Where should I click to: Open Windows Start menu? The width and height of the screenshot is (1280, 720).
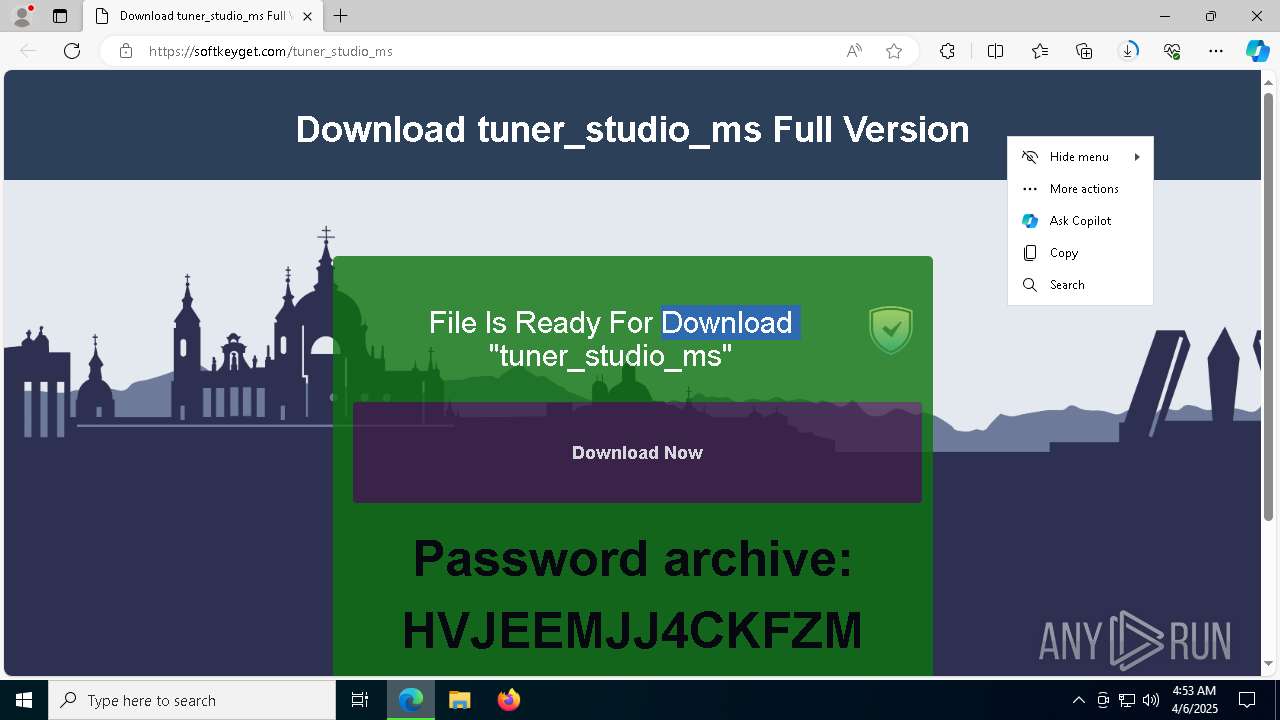(24, 700)
